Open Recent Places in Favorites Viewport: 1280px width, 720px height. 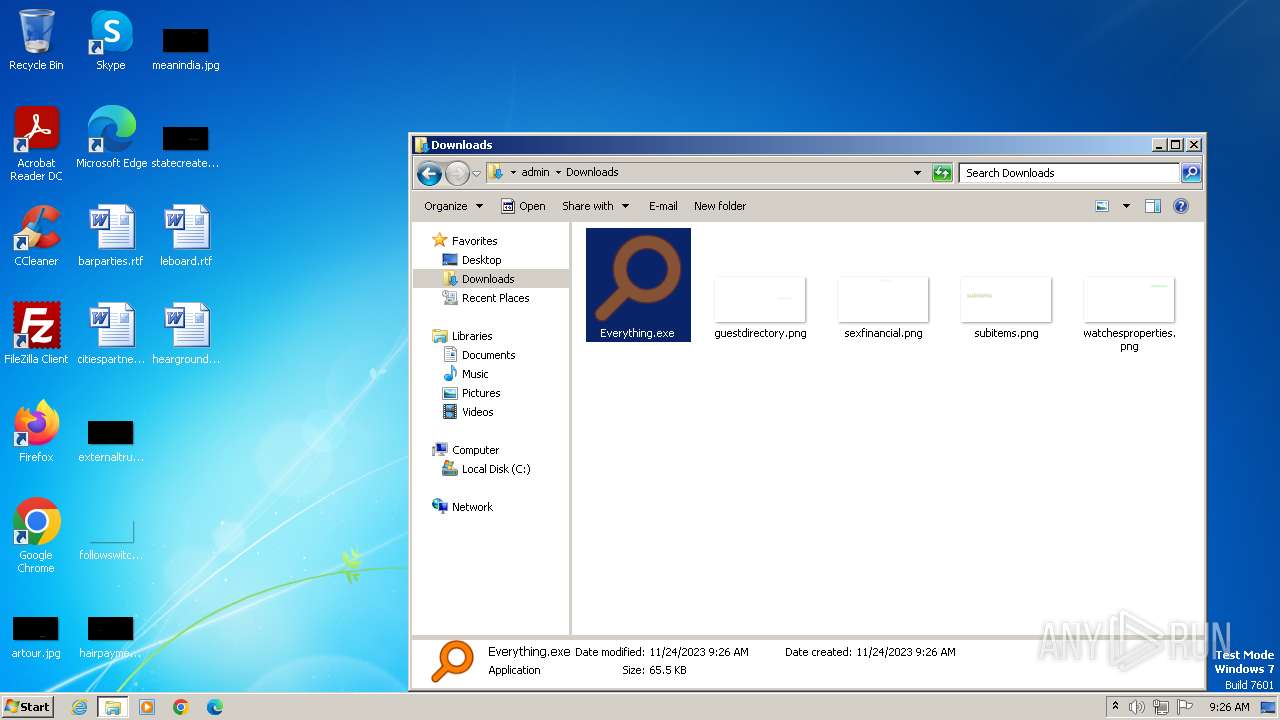(x=495, y=298)
